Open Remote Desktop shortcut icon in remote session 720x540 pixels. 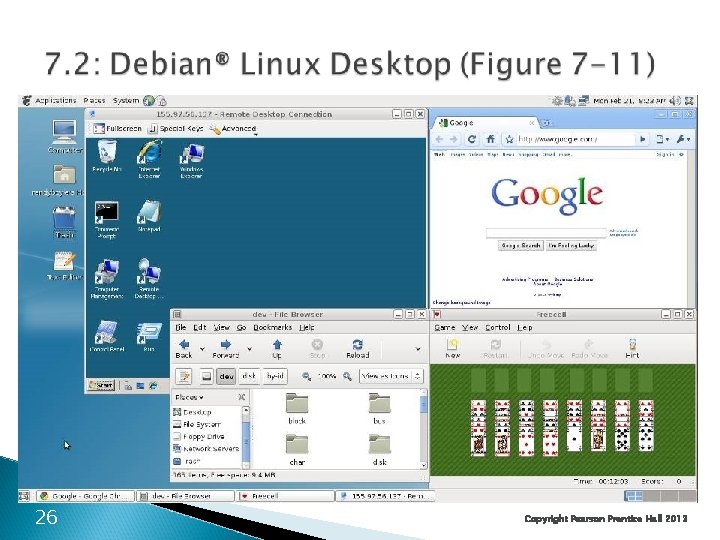(x=149, y=278)
